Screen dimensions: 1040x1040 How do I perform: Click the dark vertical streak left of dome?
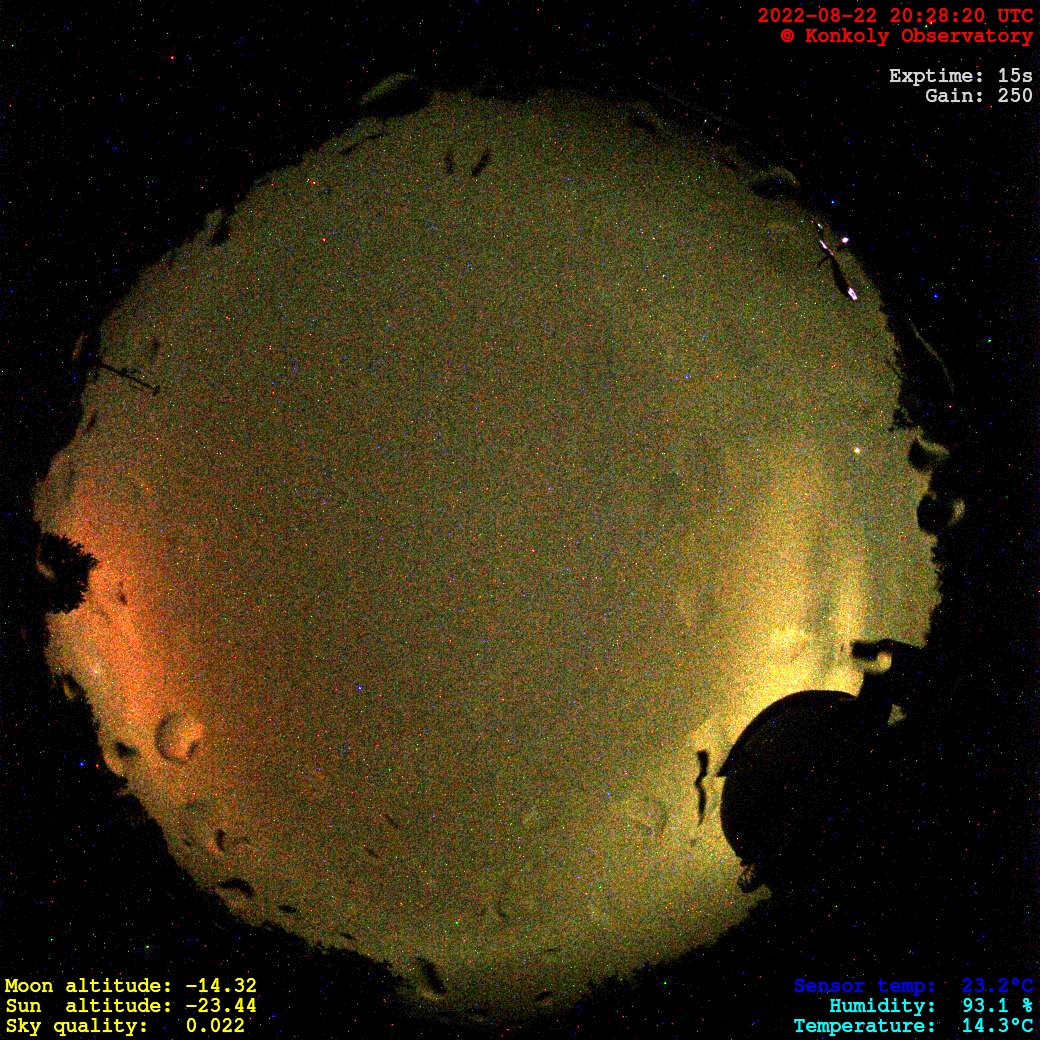704,785
